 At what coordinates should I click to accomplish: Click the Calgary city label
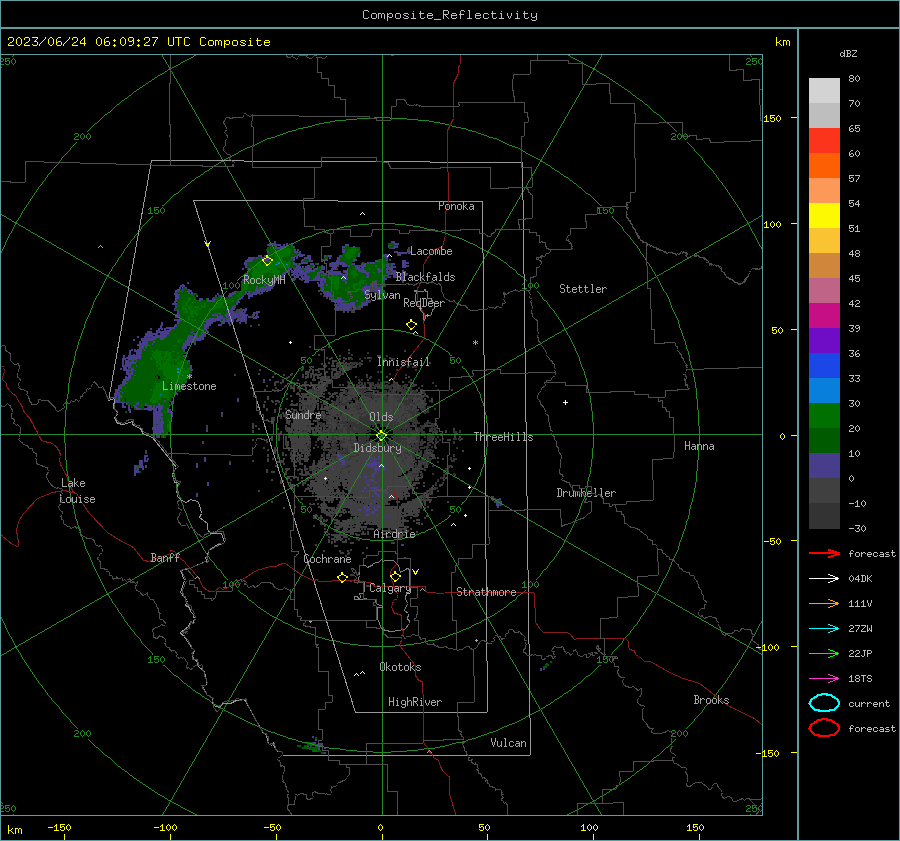click(390, 588)
